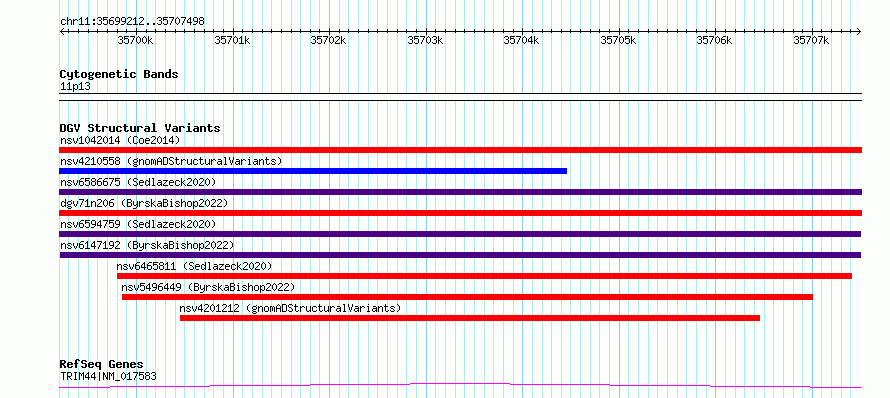
Task: Select the 11p13 cytogenetic band line
Action: (460, 97)
